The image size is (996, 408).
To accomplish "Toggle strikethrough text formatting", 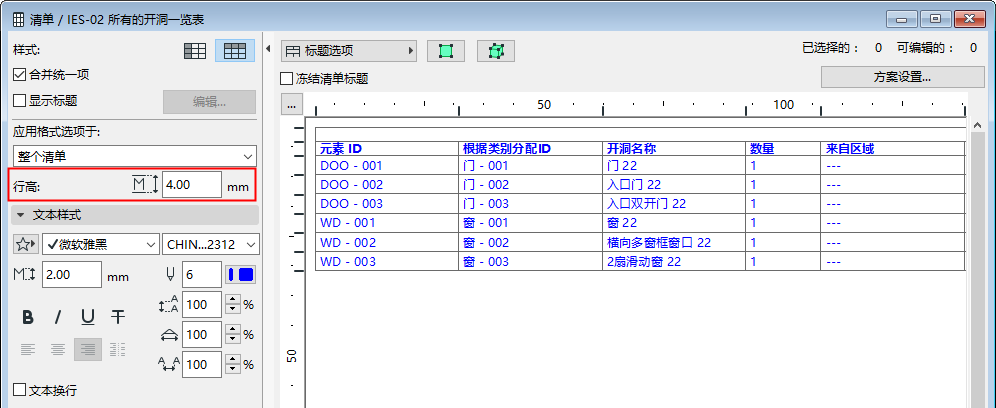I will point(118,316).
